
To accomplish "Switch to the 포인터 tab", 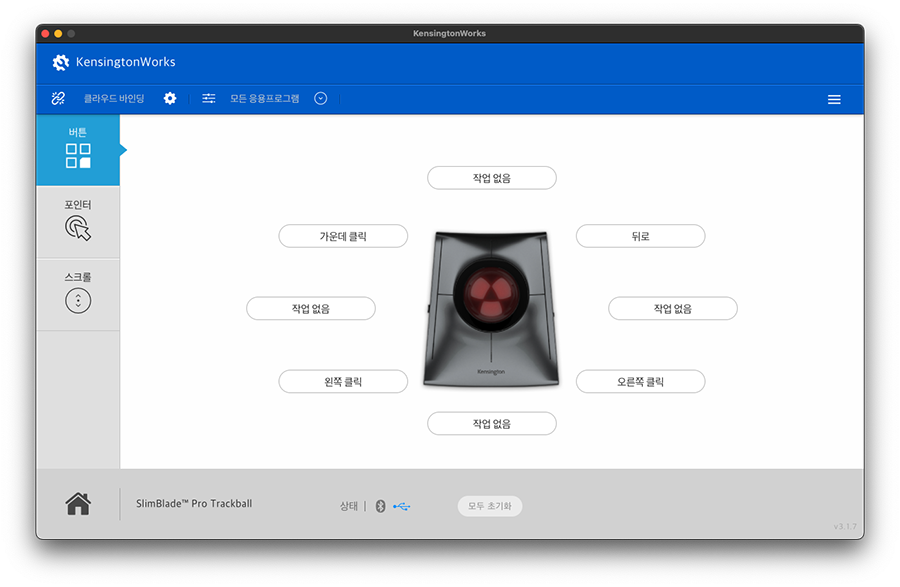I will (78, 222).
